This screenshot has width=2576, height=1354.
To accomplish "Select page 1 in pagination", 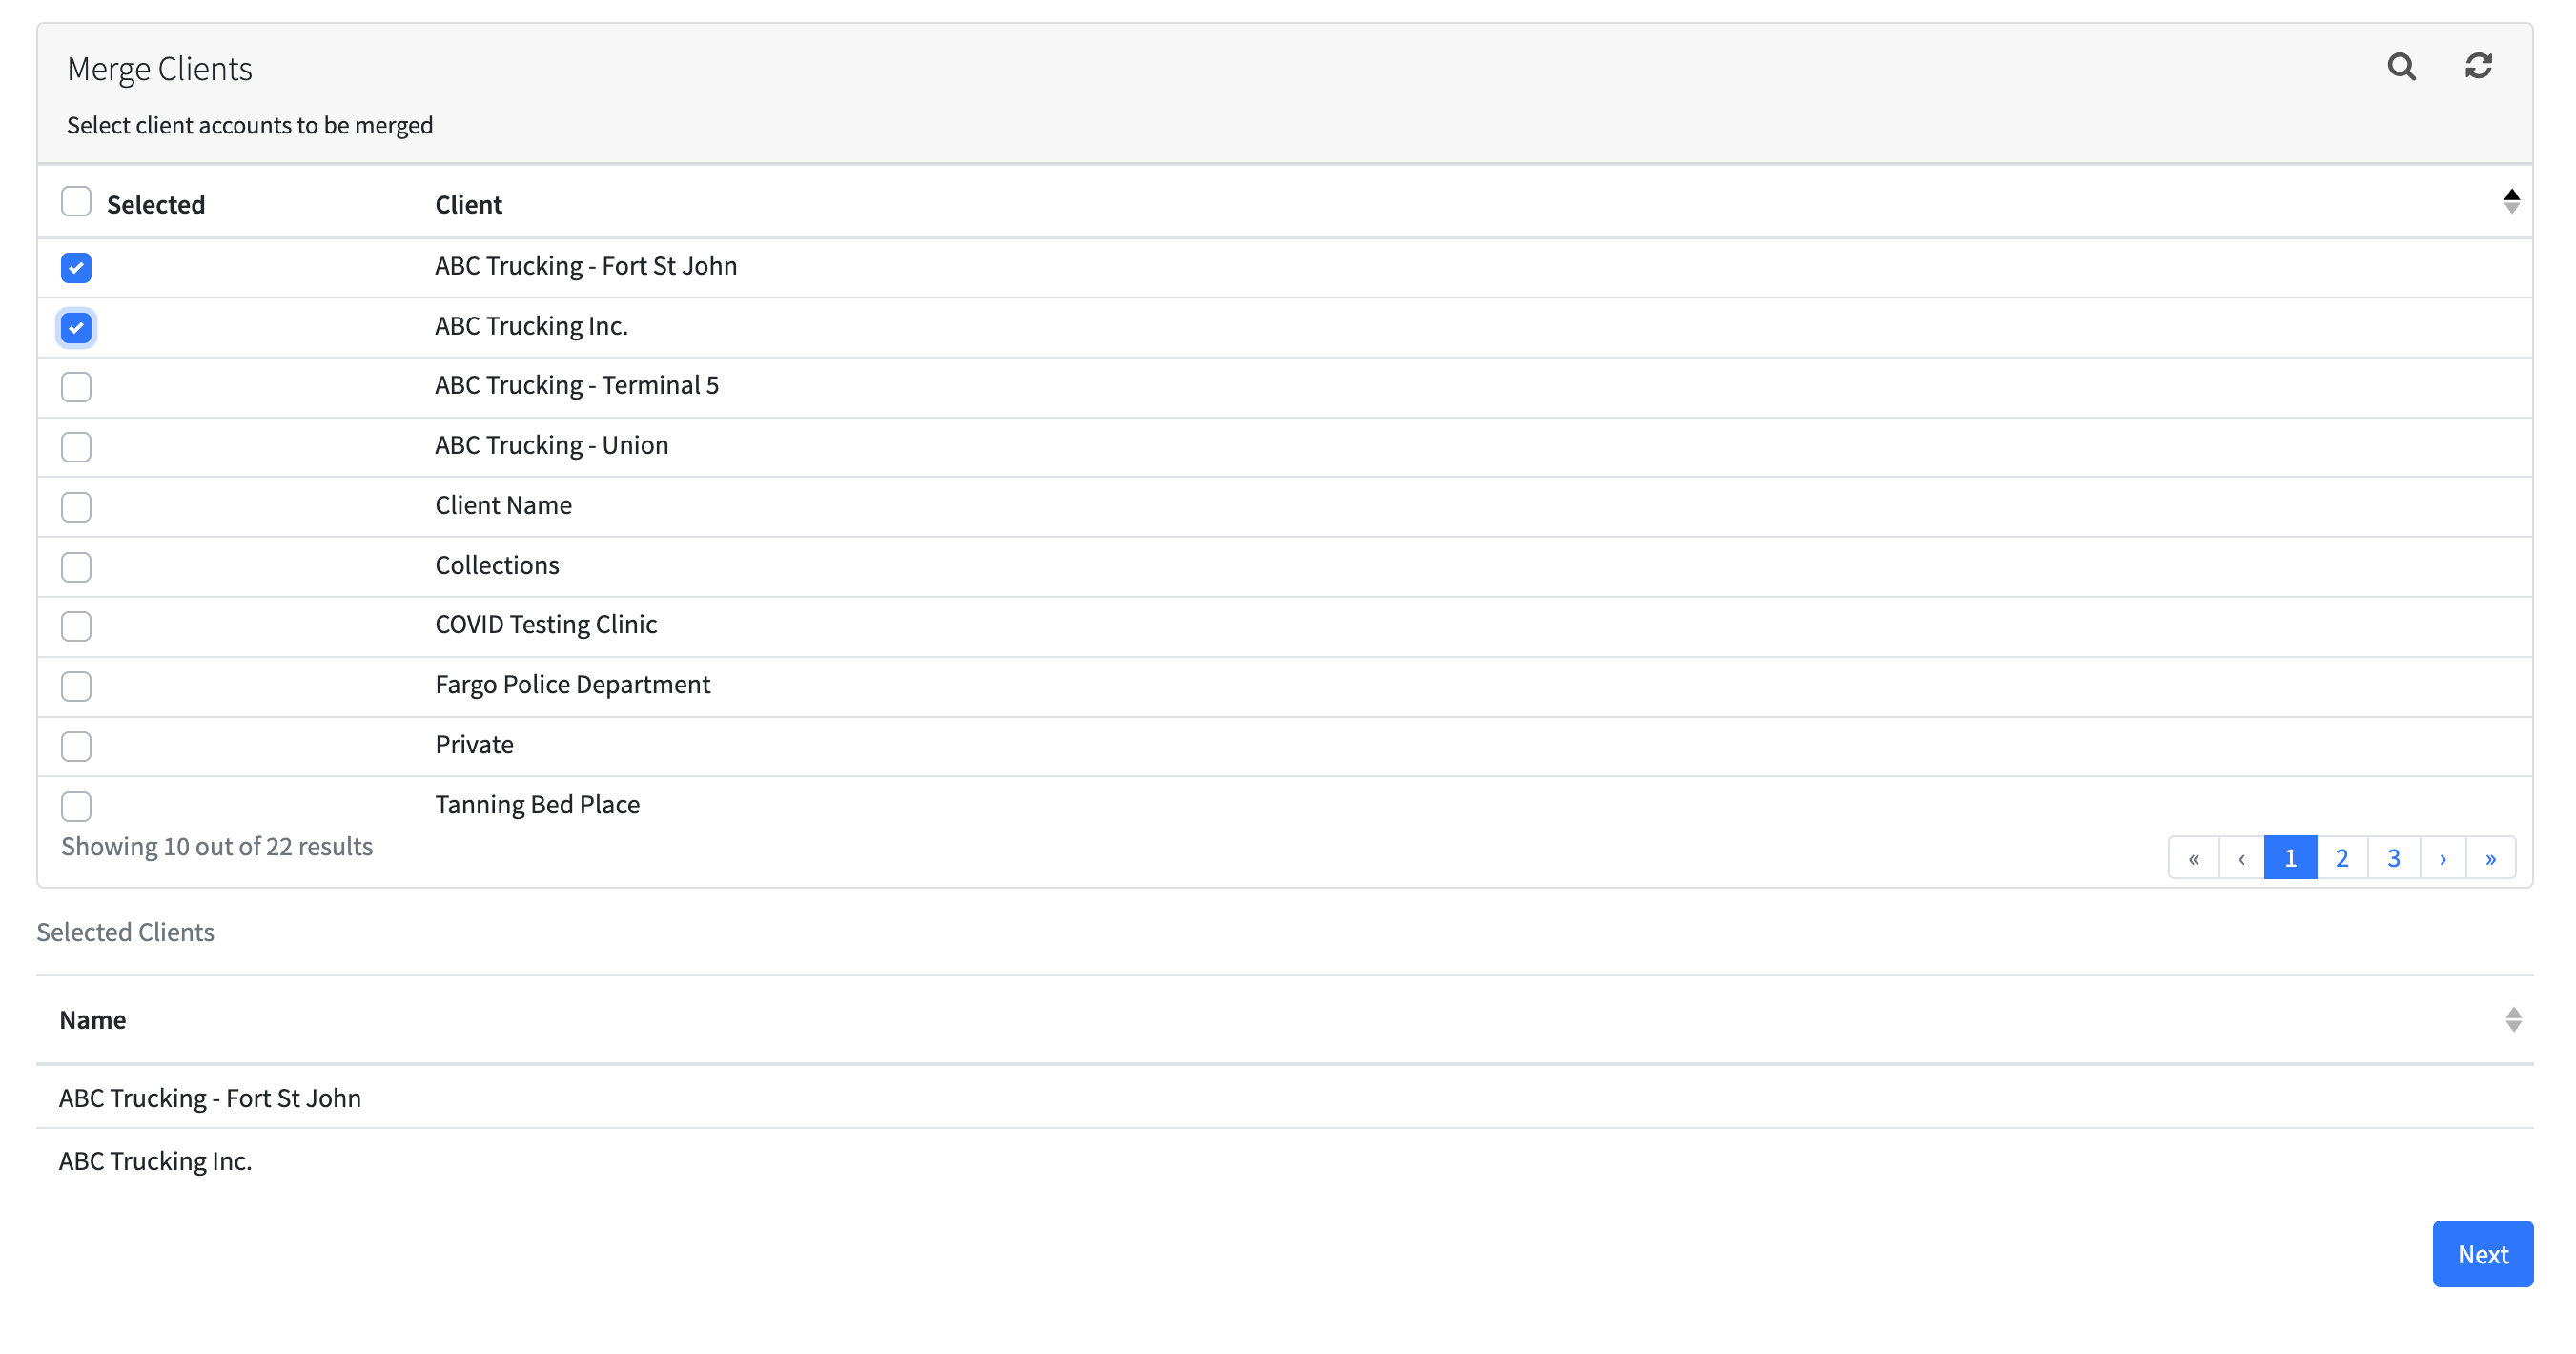I will [x=2290, y=857].
